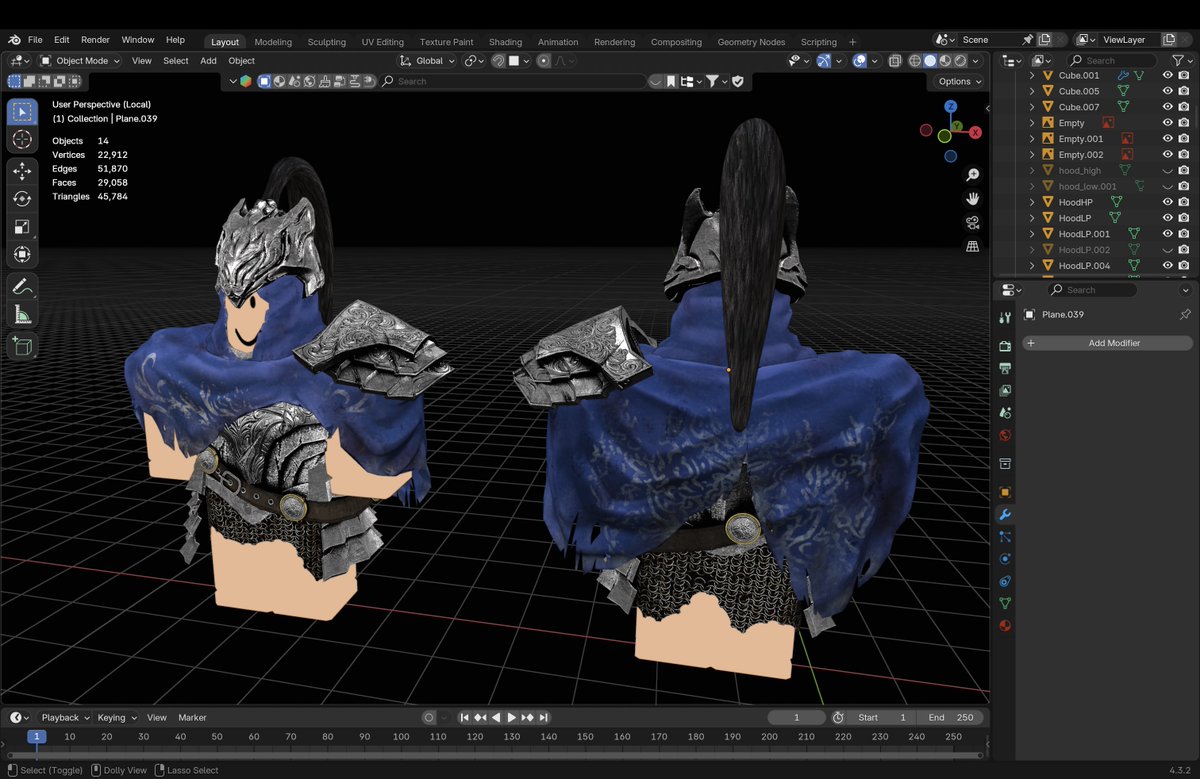Open the Tool properties tab

(x=1005, y=318)
